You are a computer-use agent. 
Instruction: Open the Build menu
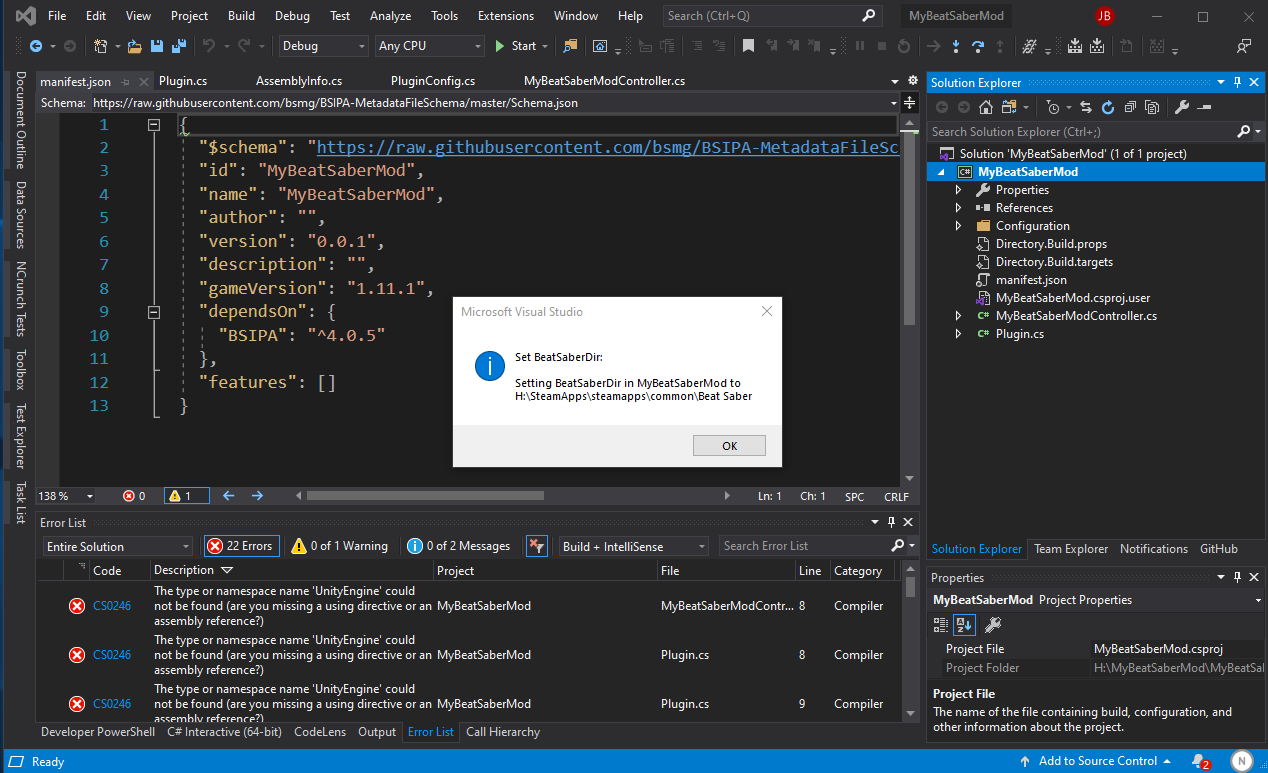coord(241,16)
